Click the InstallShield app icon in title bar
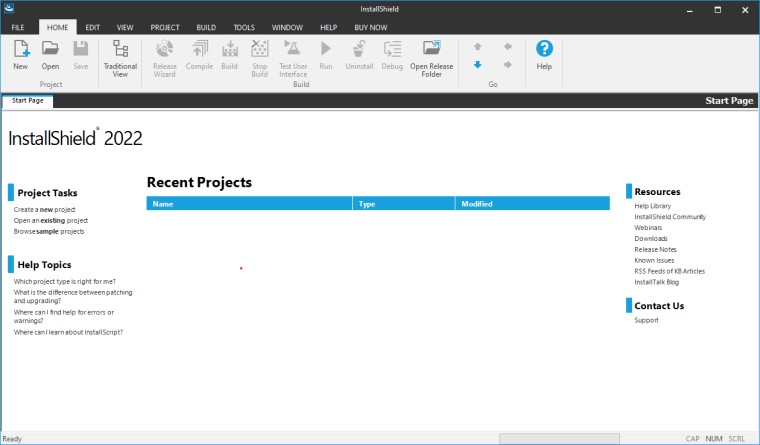This screenshot has width=760, height=445. click(9, 8)
